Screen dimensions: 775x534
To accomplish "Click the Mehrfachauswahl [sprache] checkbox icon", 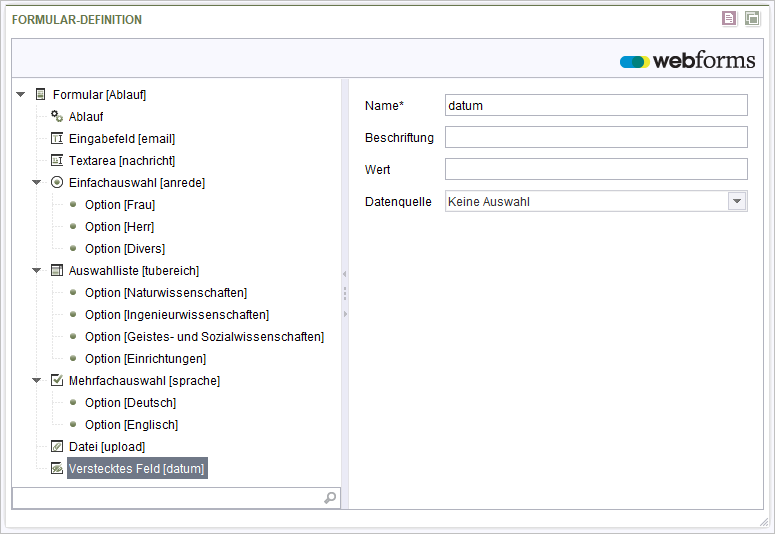I will tap(57, 380).
